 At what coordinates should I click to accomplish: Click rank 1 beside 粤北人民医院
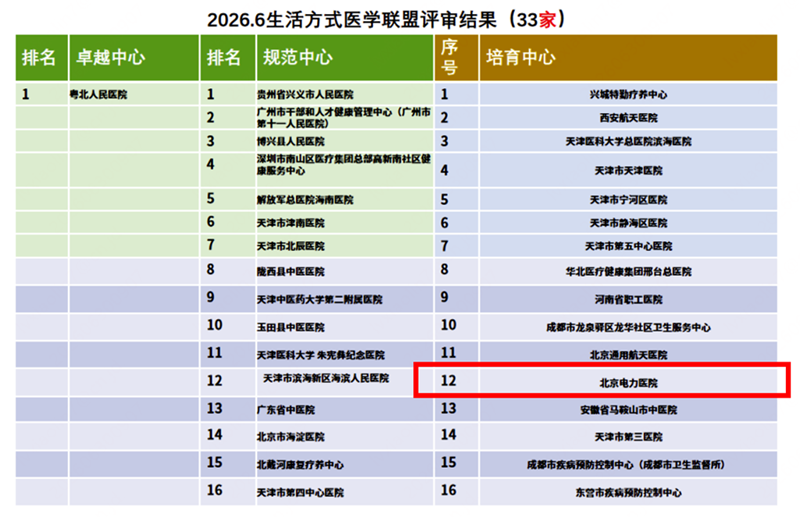point(26,94)
